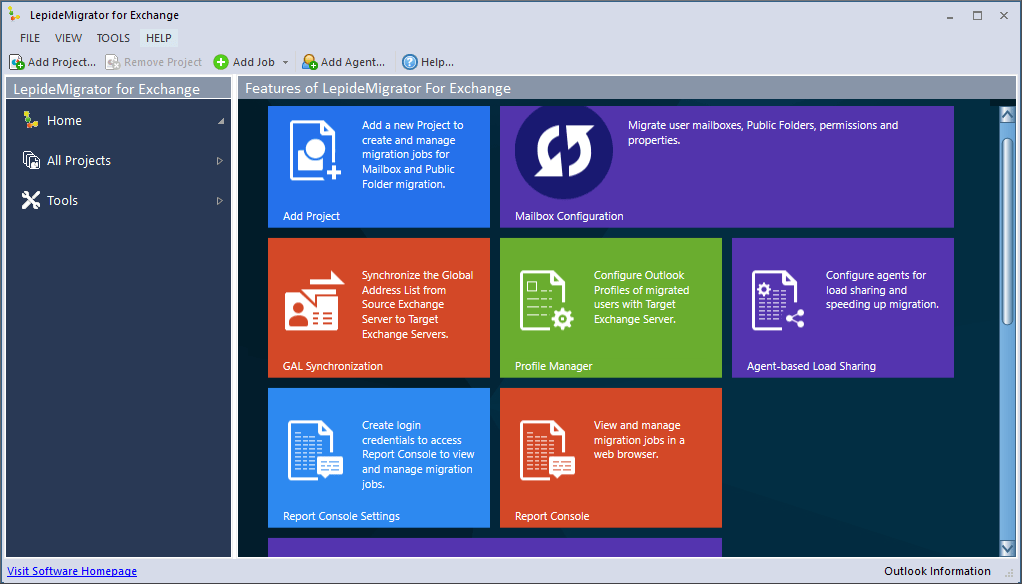Screen dimensions: 1022x584
Task: Open the HELP menu
Action: click(159, 38)
